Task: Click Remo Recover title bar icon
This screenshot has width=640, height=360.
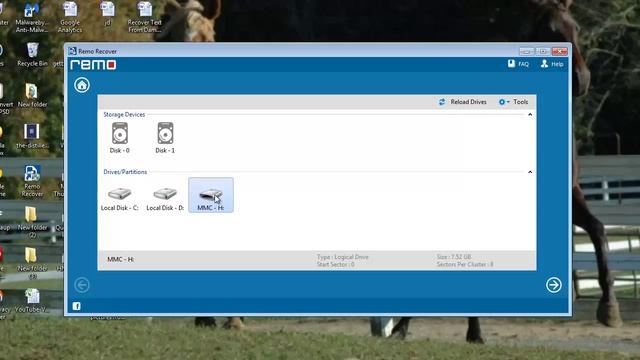Action: pos(73,51)
